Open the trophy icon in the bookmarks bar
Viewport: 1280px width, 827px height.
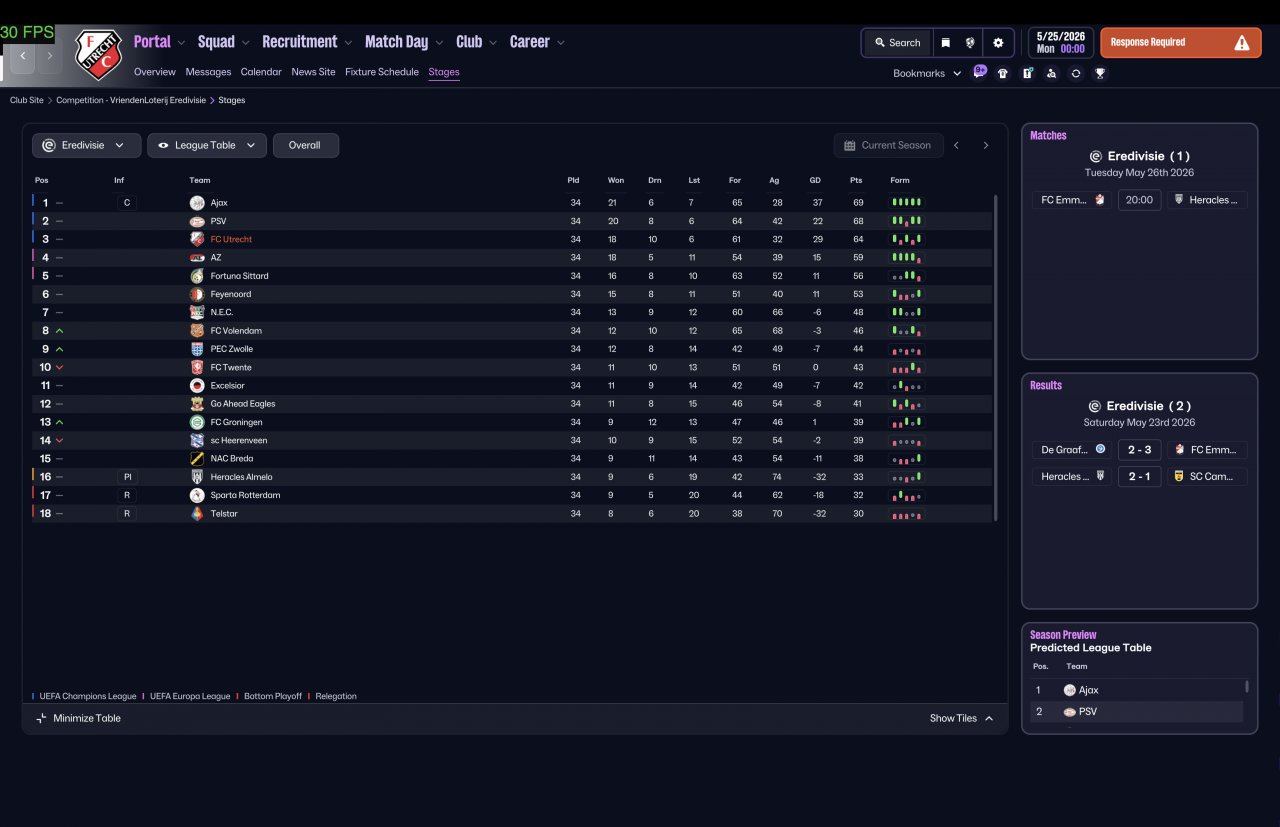(1100, 73)
